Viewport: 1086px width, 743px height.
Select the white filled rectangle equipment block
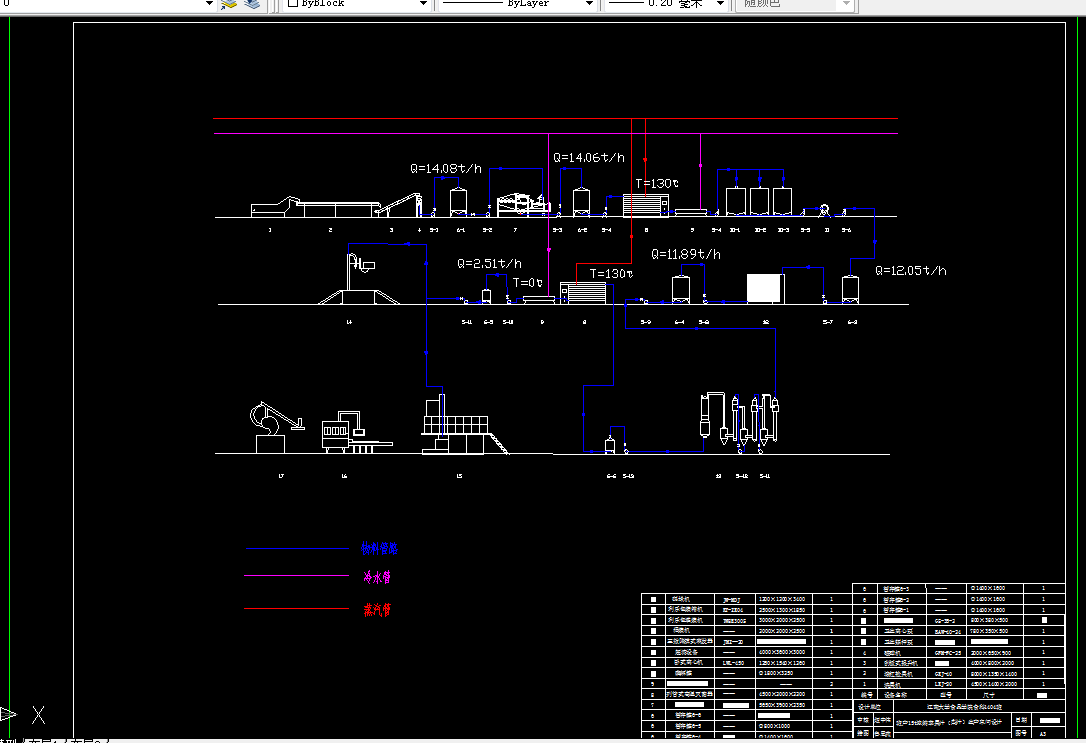coord(763,288)
